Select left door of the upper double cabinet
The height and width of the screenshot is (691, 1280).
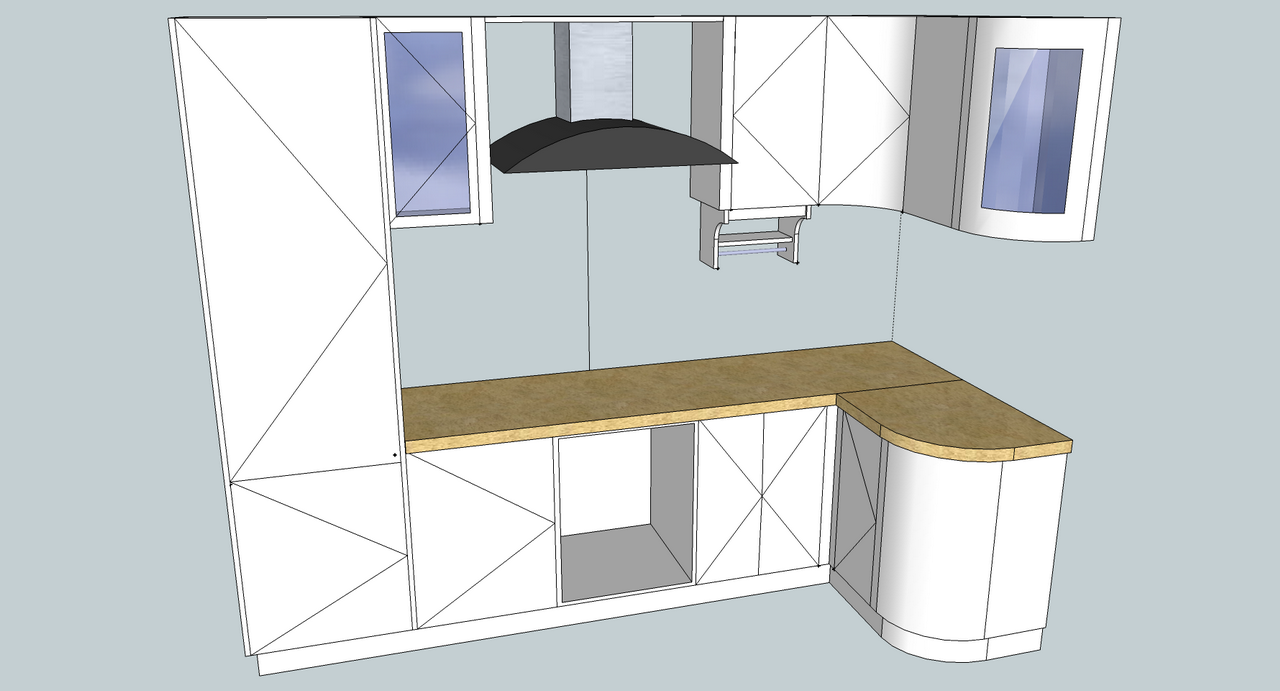coord(778,110)
